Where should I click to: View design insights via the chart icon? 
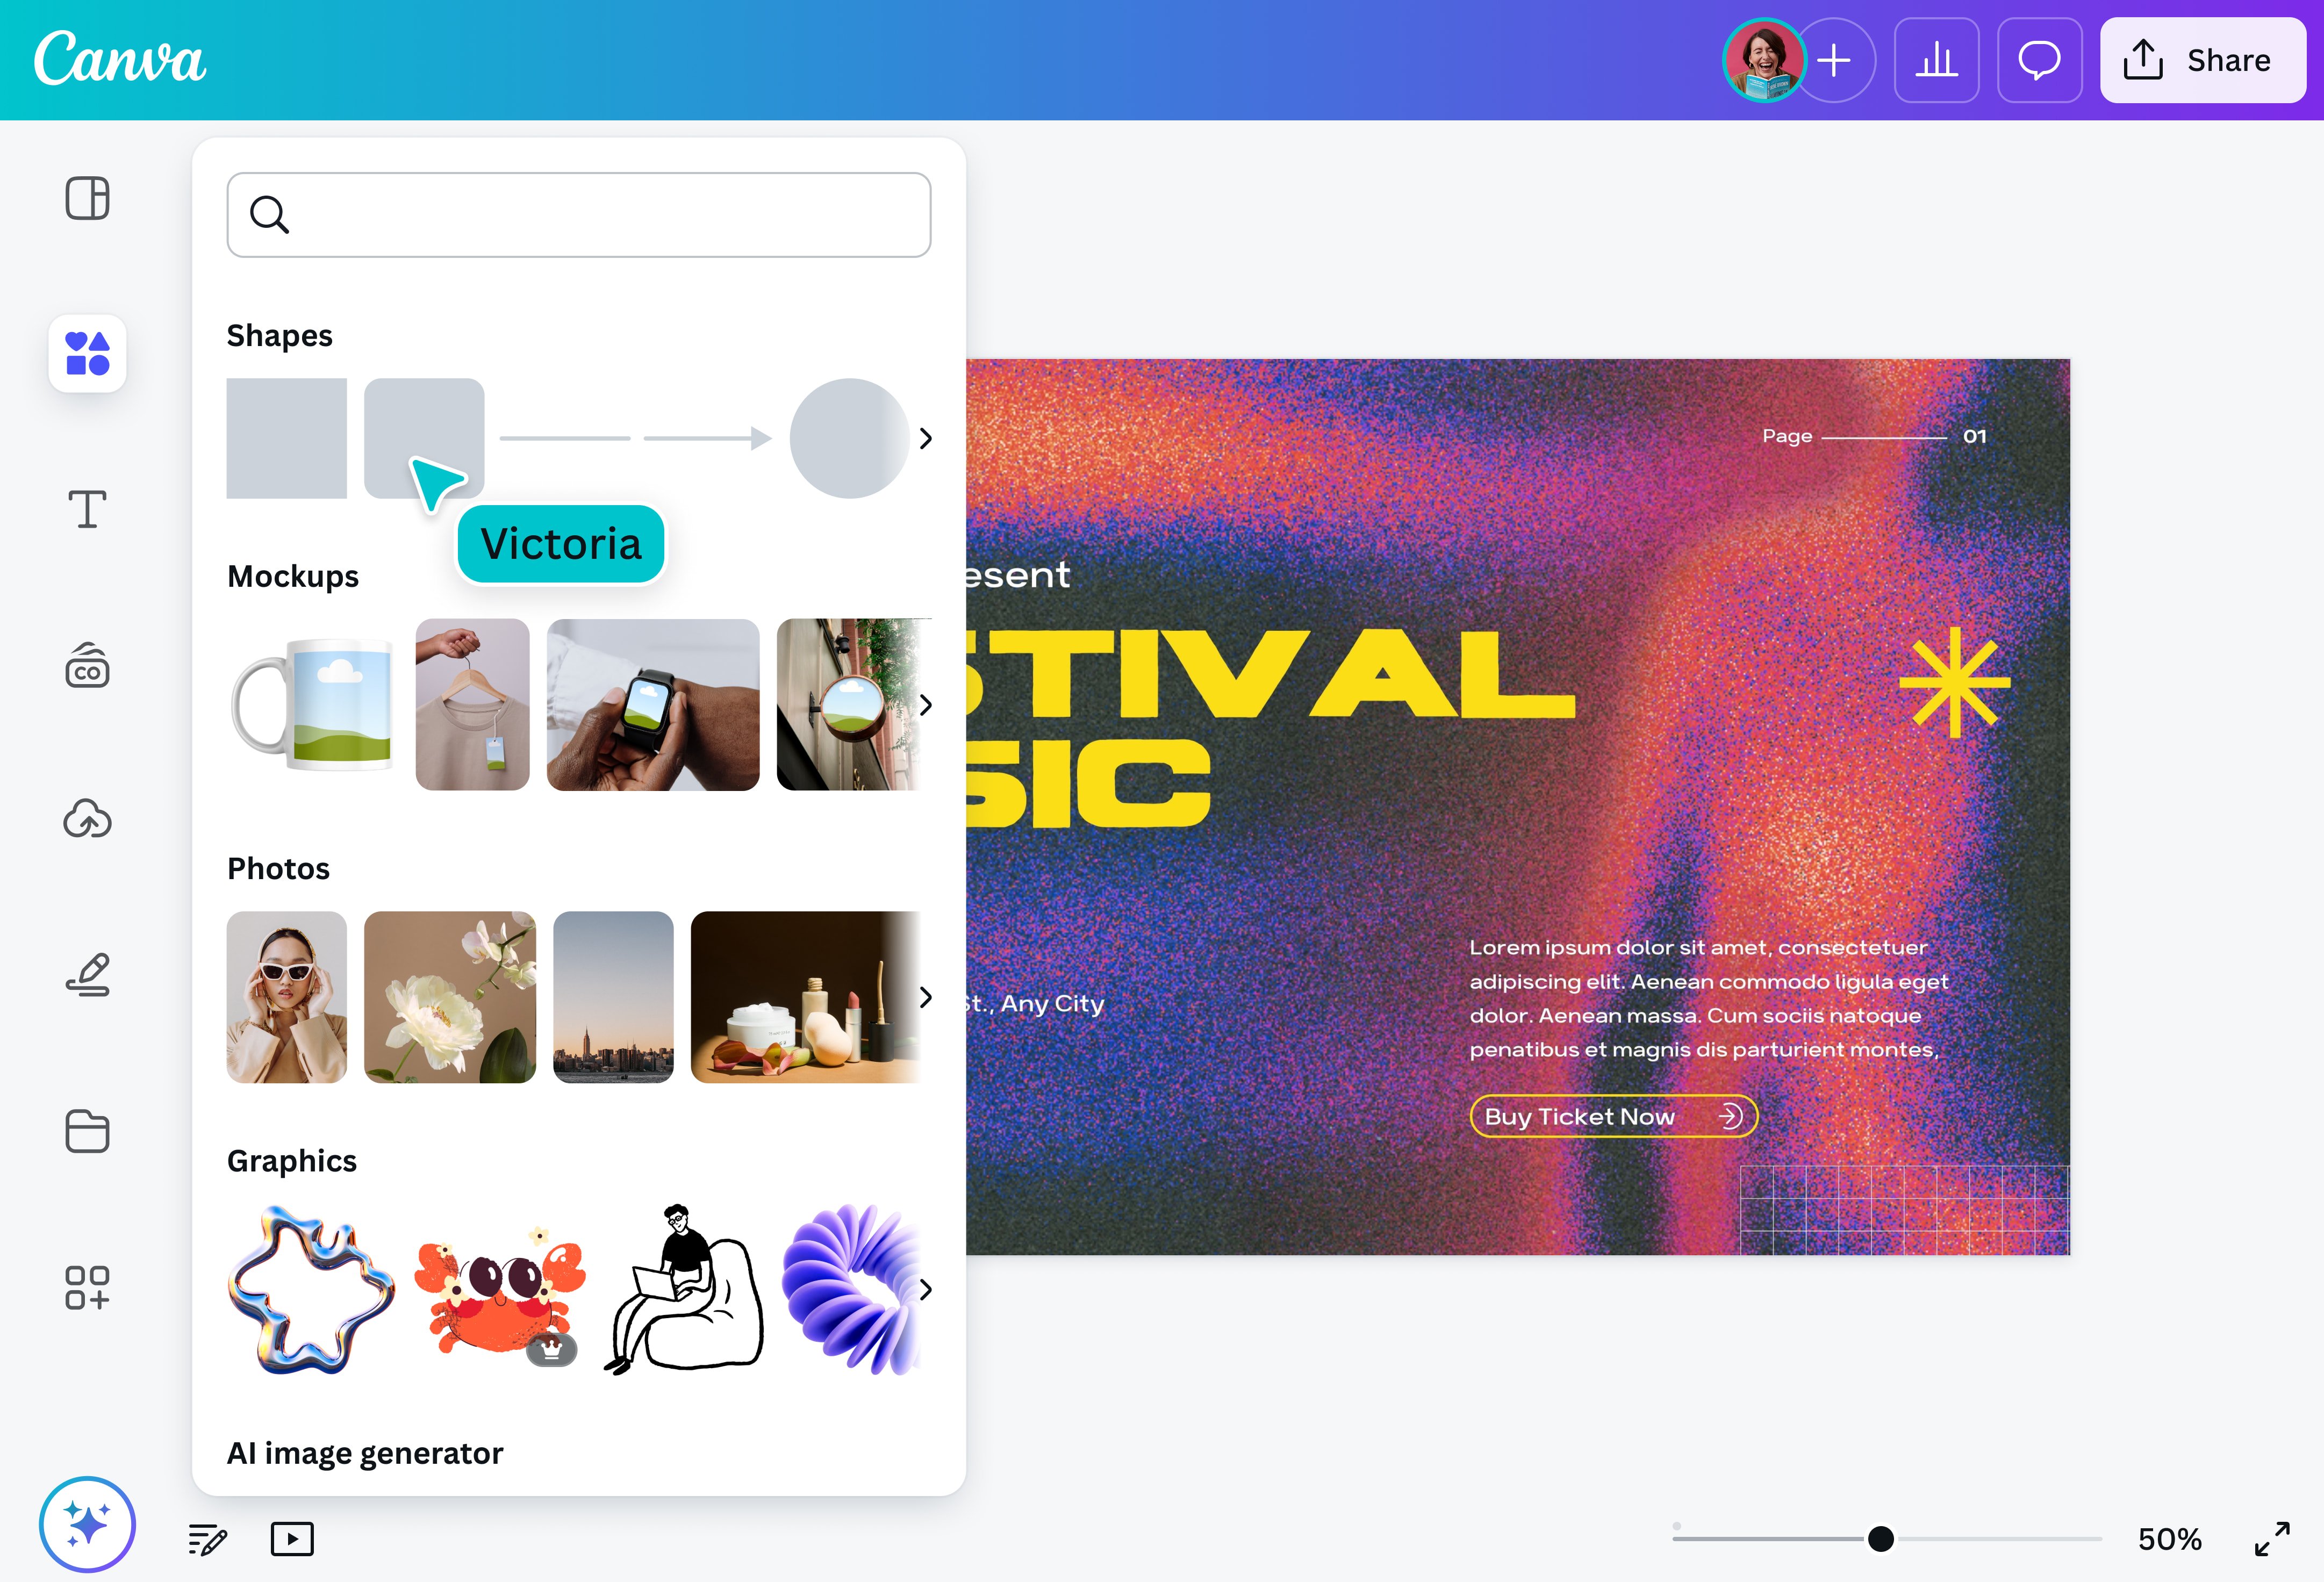(x=1936, y=61)
